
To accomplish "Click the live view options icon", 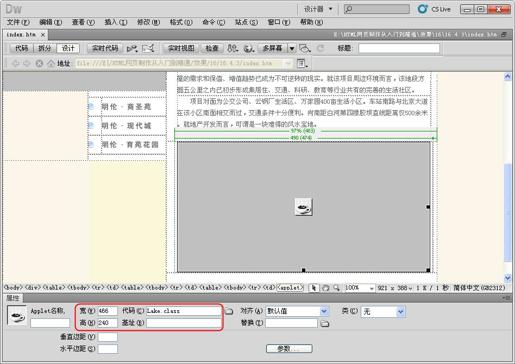I will pos(302,63).
